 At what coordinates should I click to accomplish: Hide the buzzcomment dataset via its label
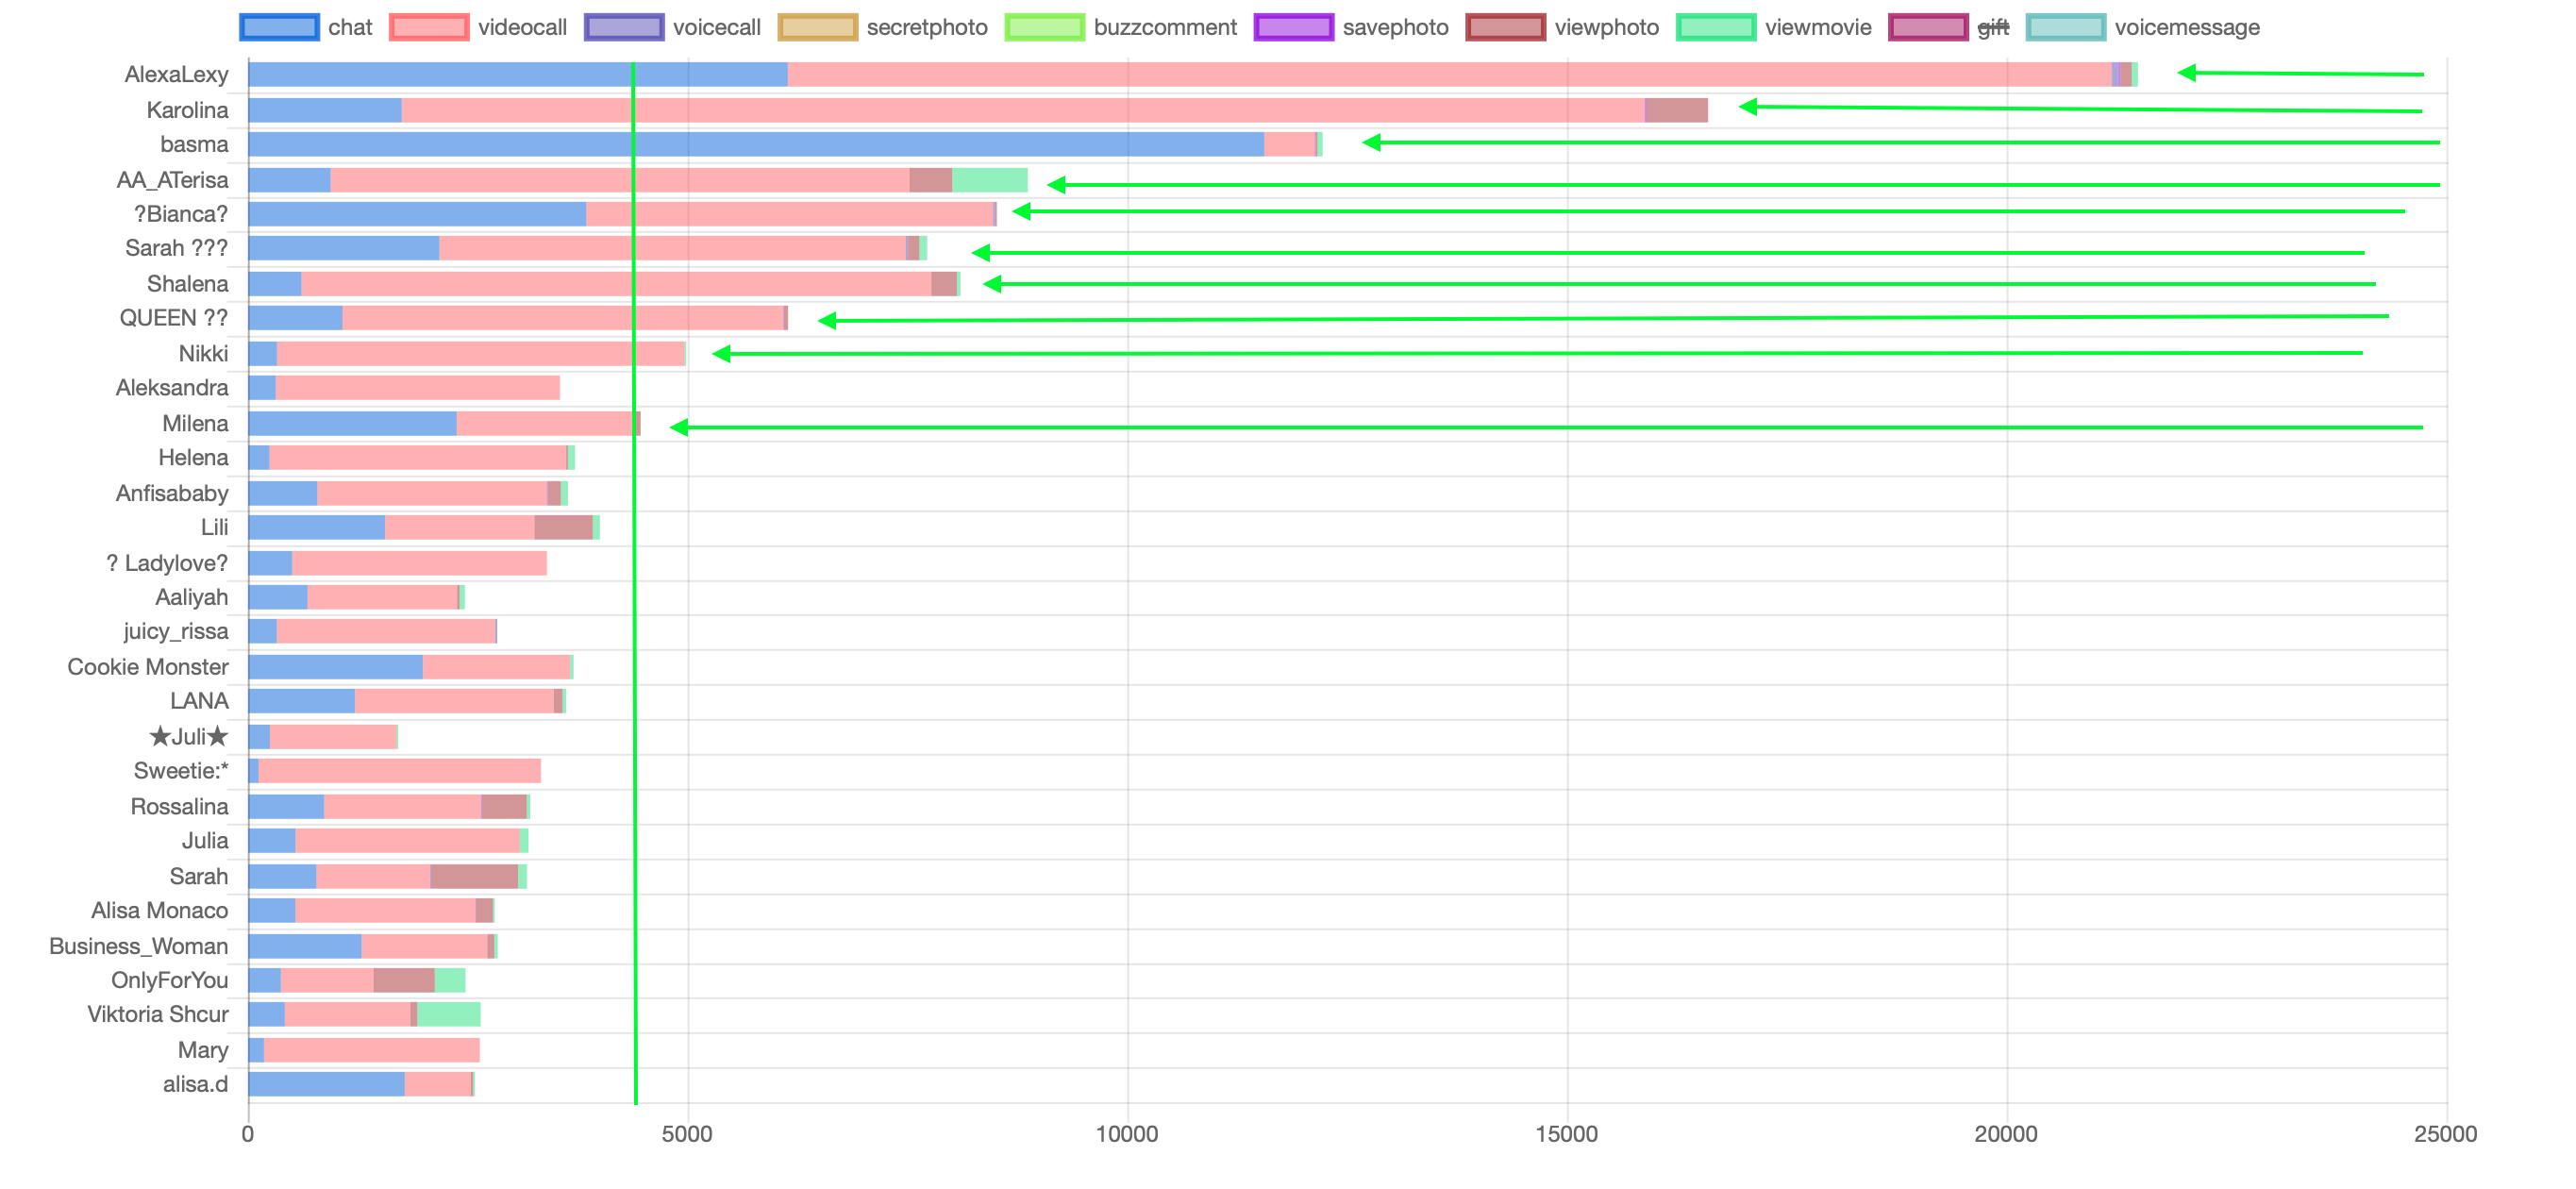pos(1165,27)
